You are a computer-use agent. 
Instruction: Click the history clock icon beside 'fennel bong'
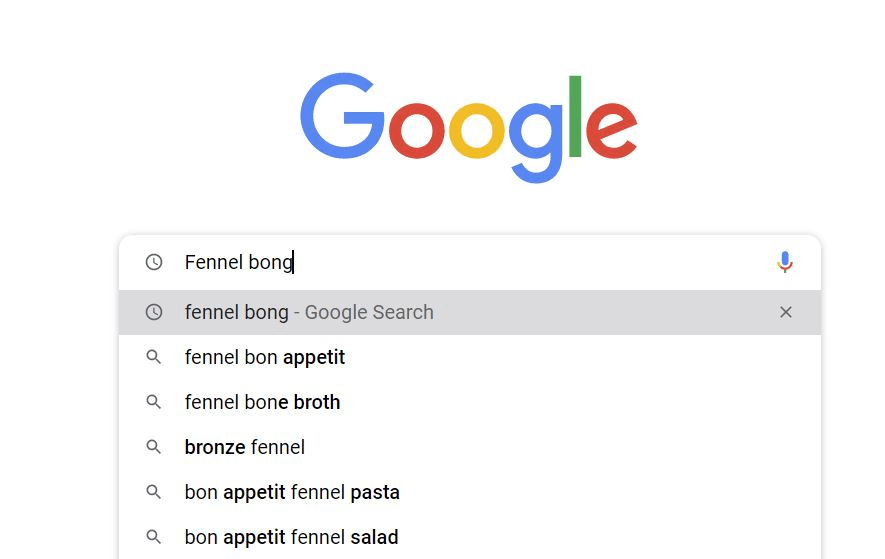154,312
